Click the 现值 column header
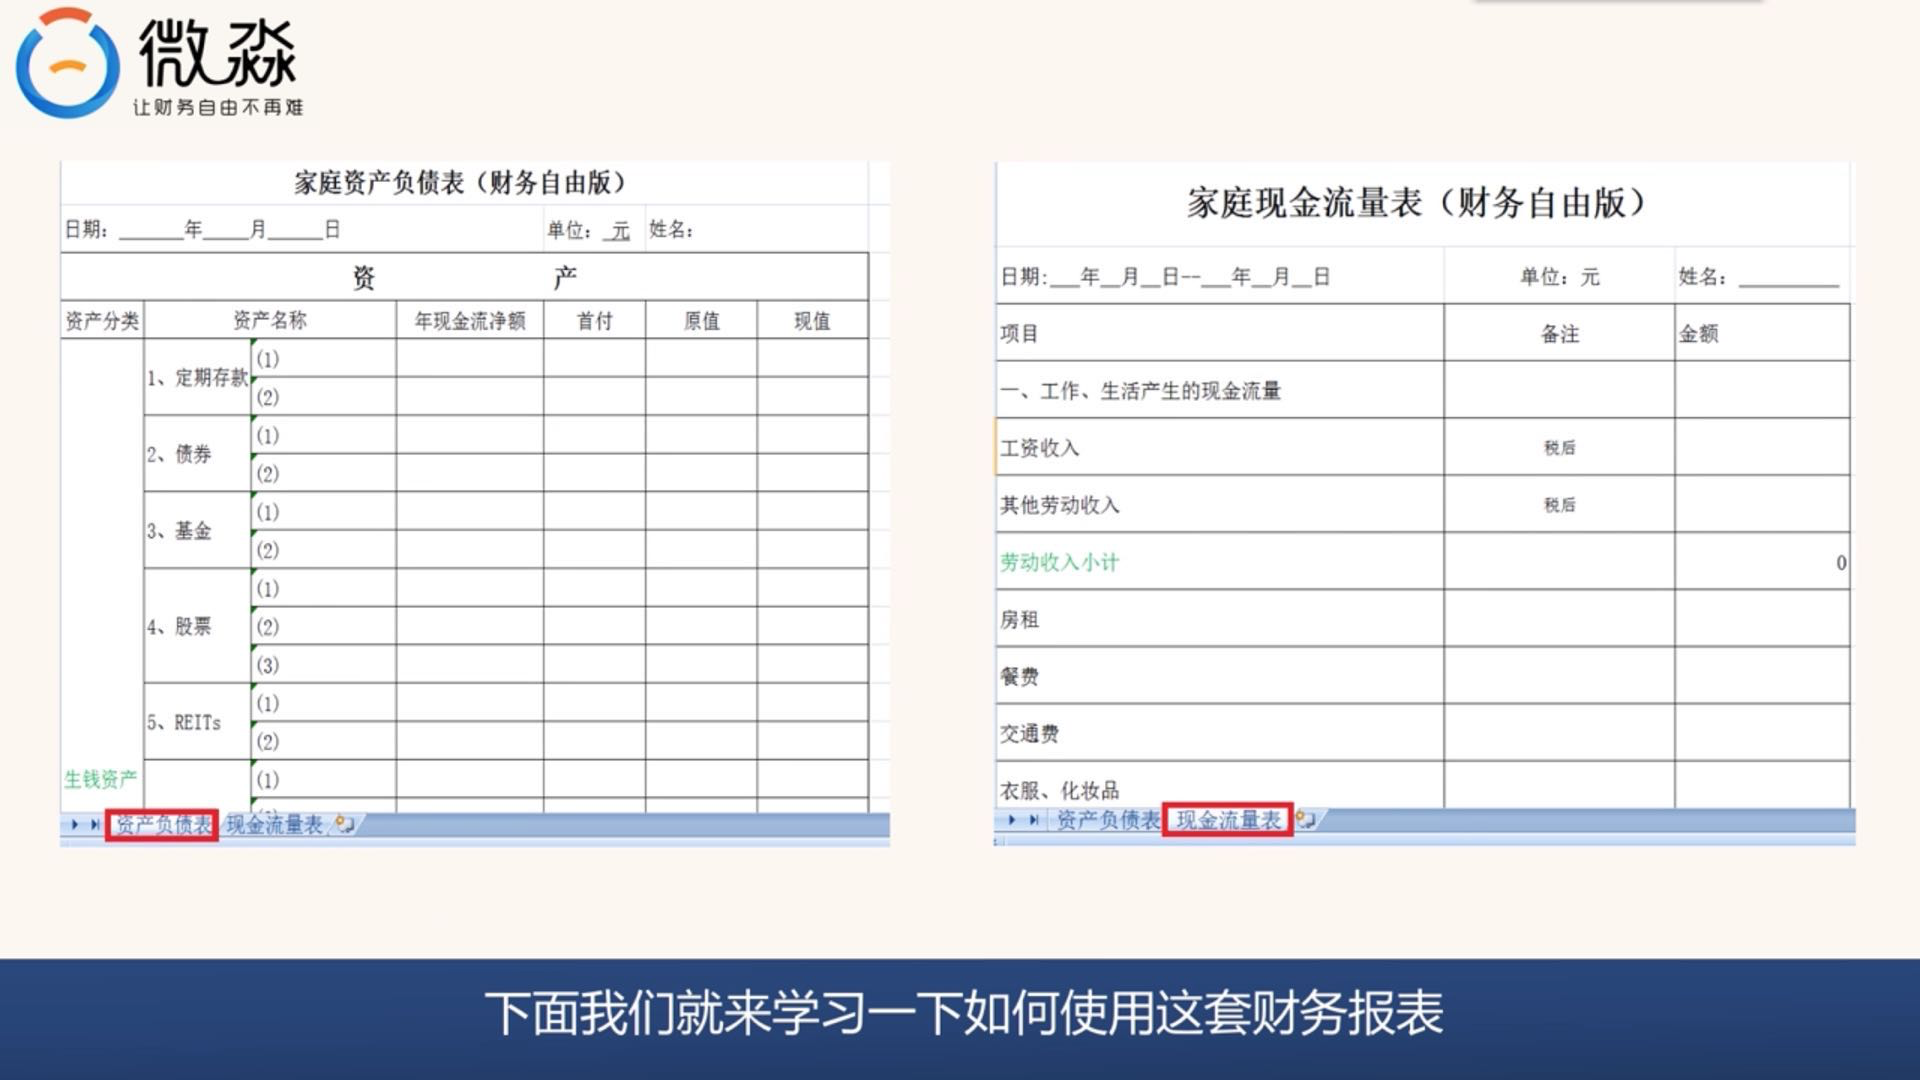The image size is (1920, 1080). (x=811, y=321)
